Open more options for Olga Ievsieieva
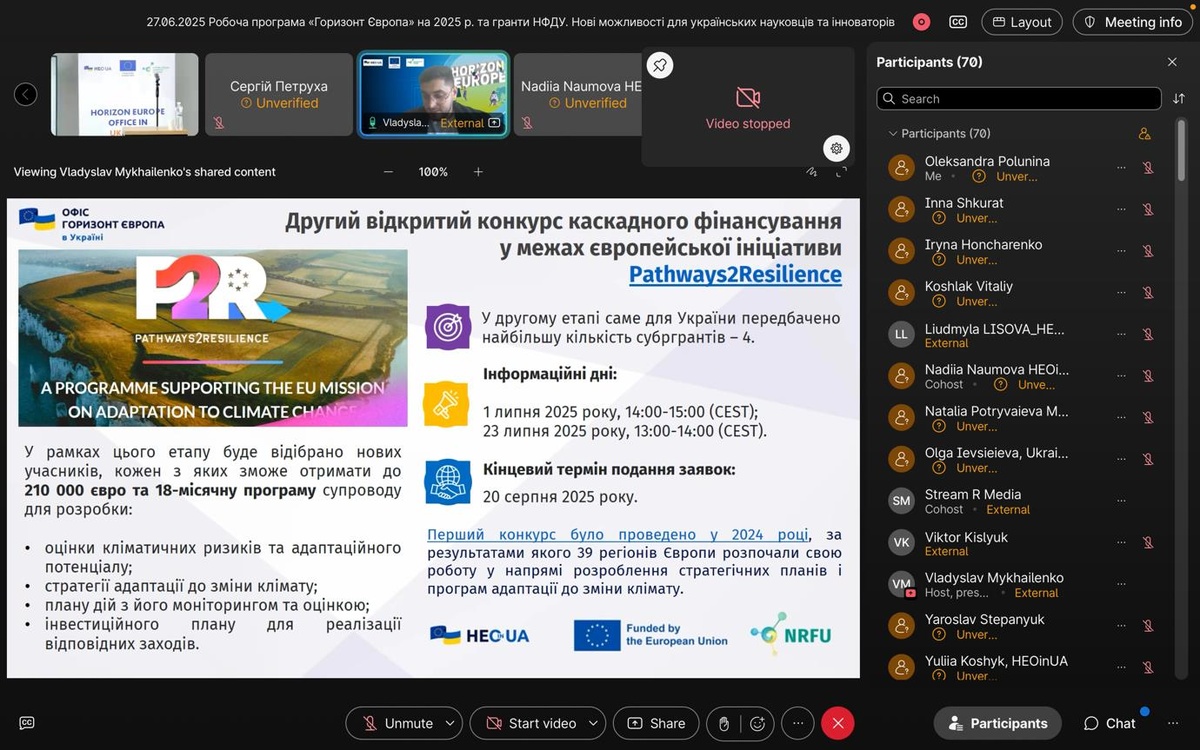1200x750 pixels. [1122, 459]
